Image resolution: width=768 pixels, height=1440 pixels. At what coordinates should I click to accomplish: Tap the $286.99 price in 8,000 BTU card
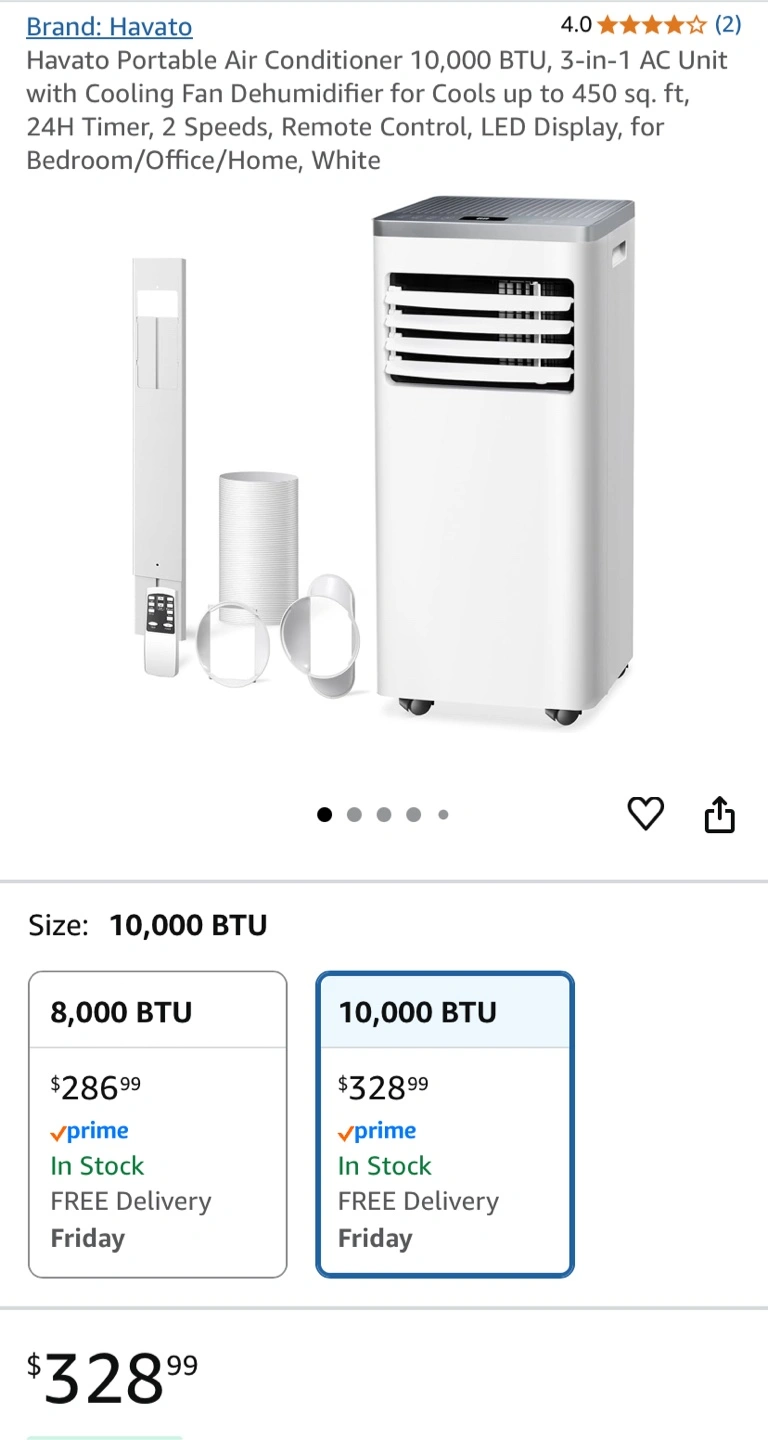coord(96,1087)
